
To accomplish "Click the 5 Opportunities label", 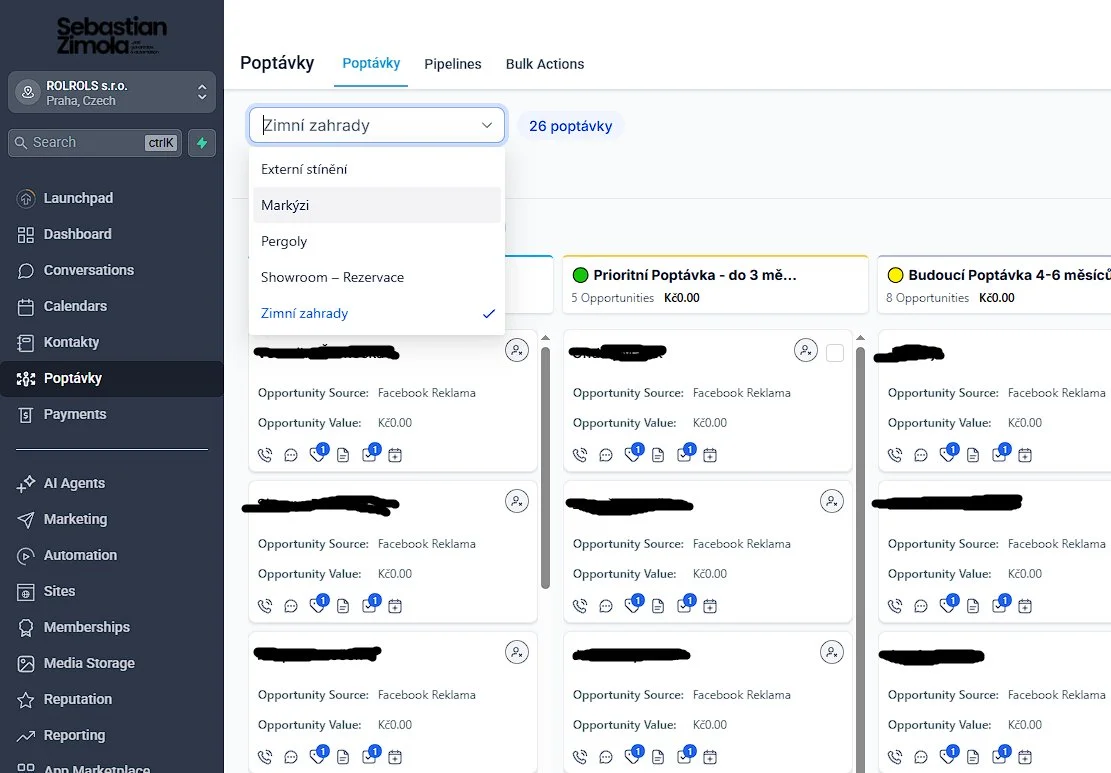I will [613, 298].
